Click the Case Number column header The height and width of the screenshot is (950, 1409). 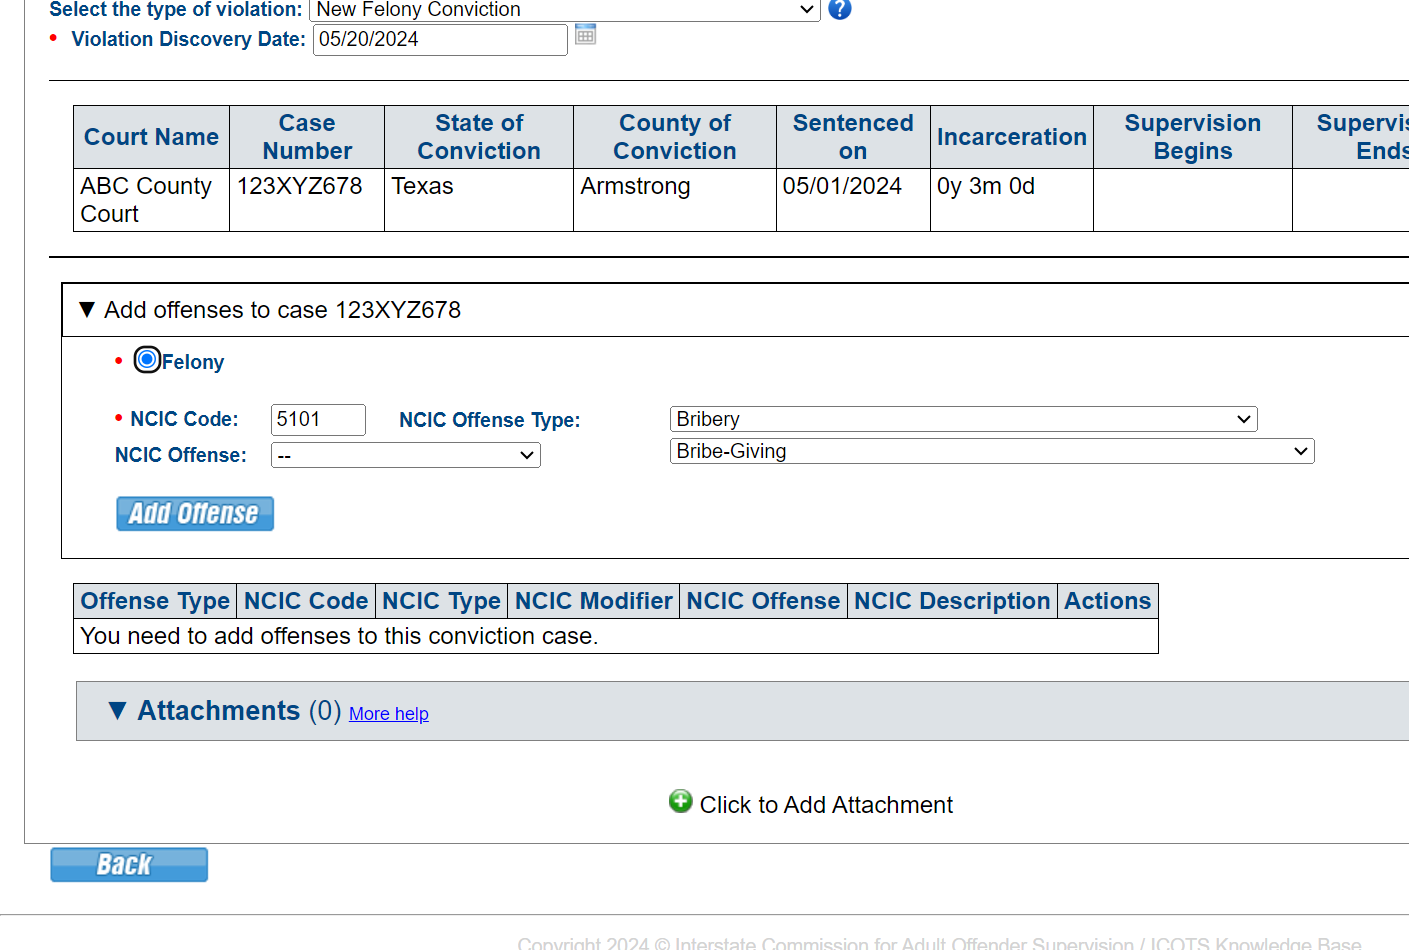[307, 137]
